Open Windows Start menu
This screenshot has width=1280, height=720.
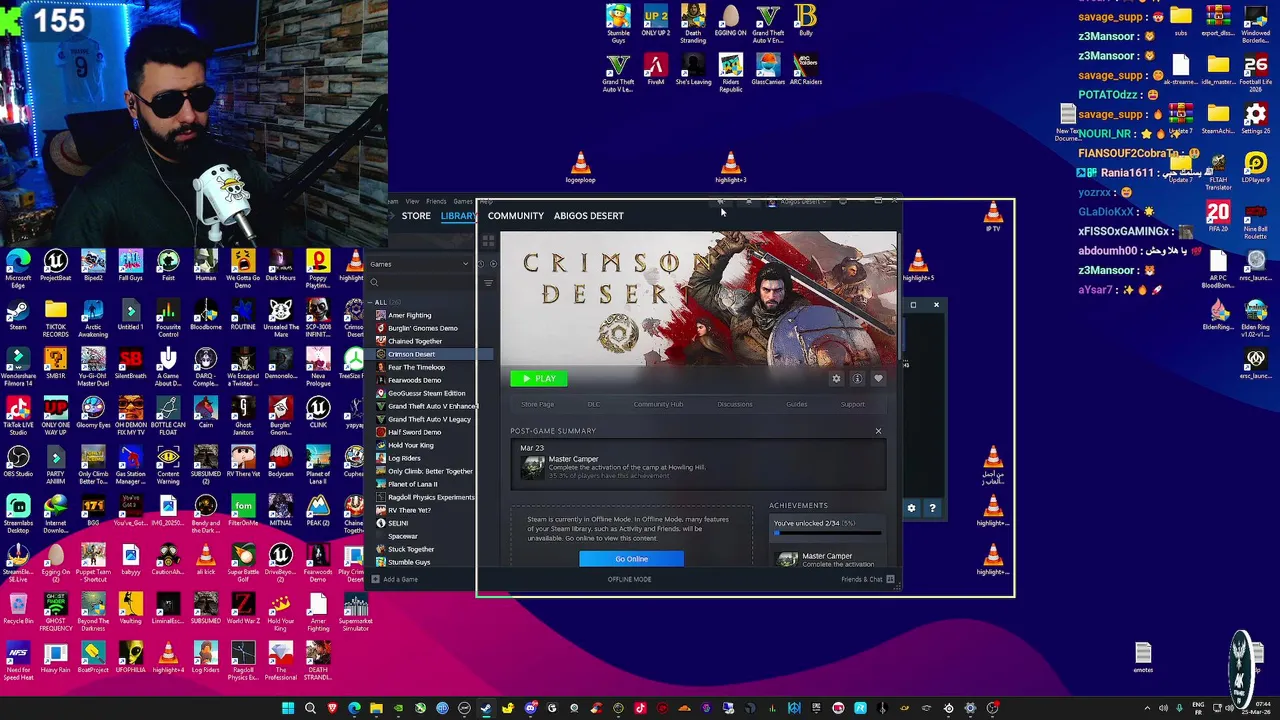coord(288,709)
